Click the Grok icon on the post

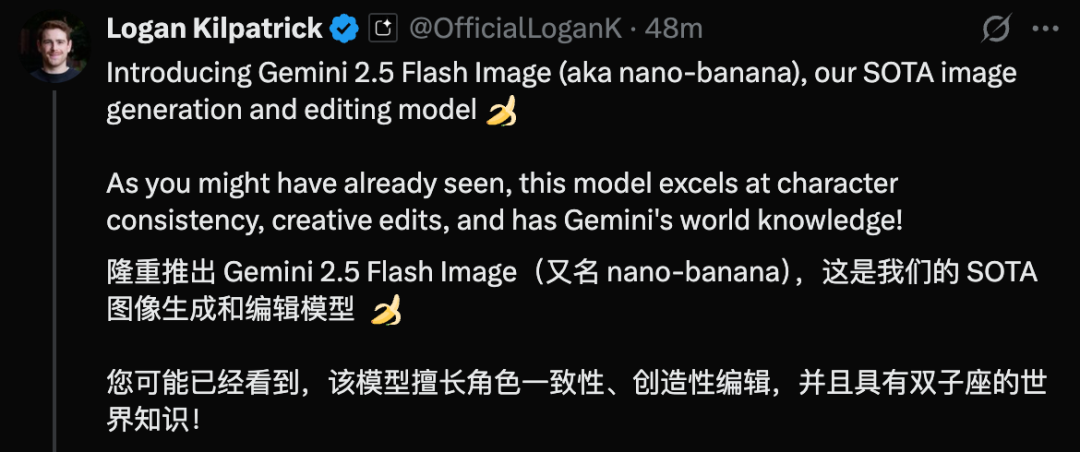(x=995, y=30)
